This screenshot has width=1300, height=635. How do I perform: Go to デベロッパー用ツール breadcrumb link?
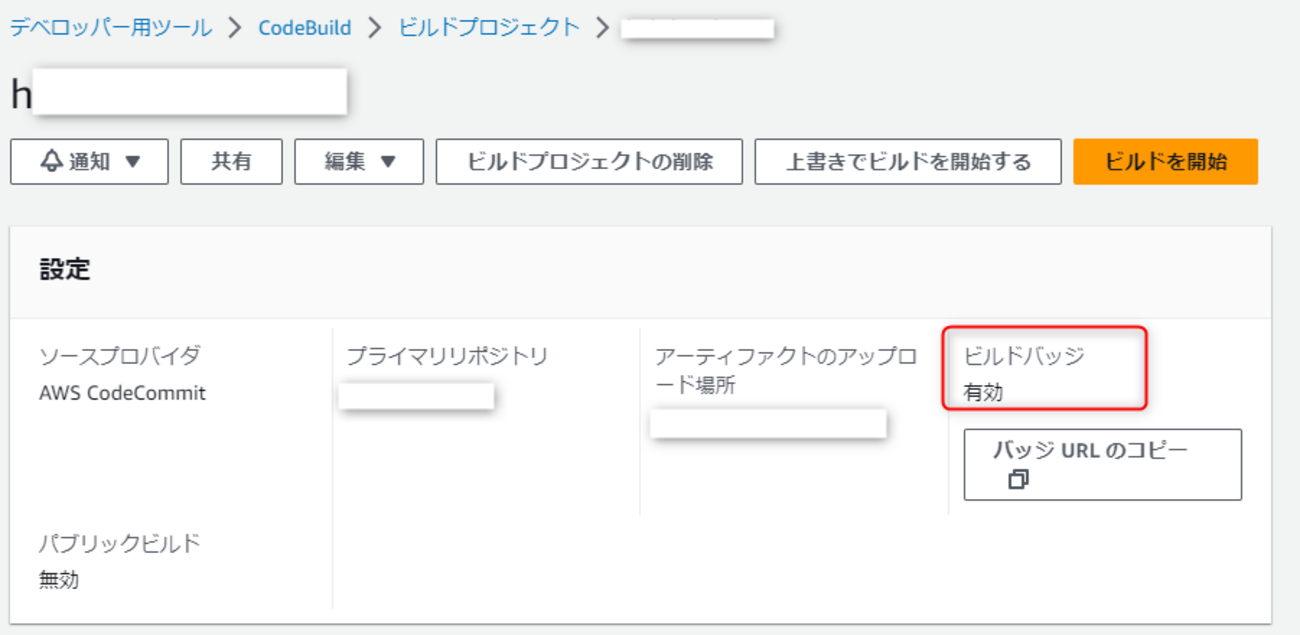coord(111,28)
